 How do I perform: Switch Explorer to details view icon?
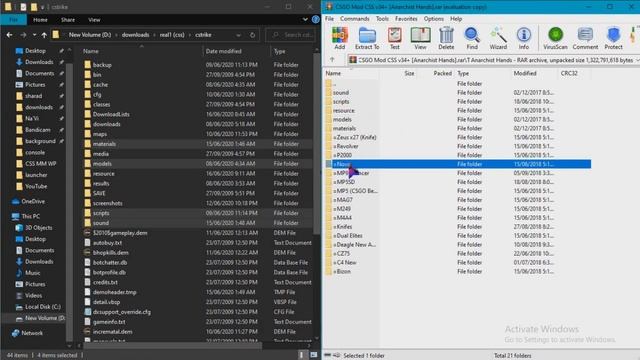point(302,355)
